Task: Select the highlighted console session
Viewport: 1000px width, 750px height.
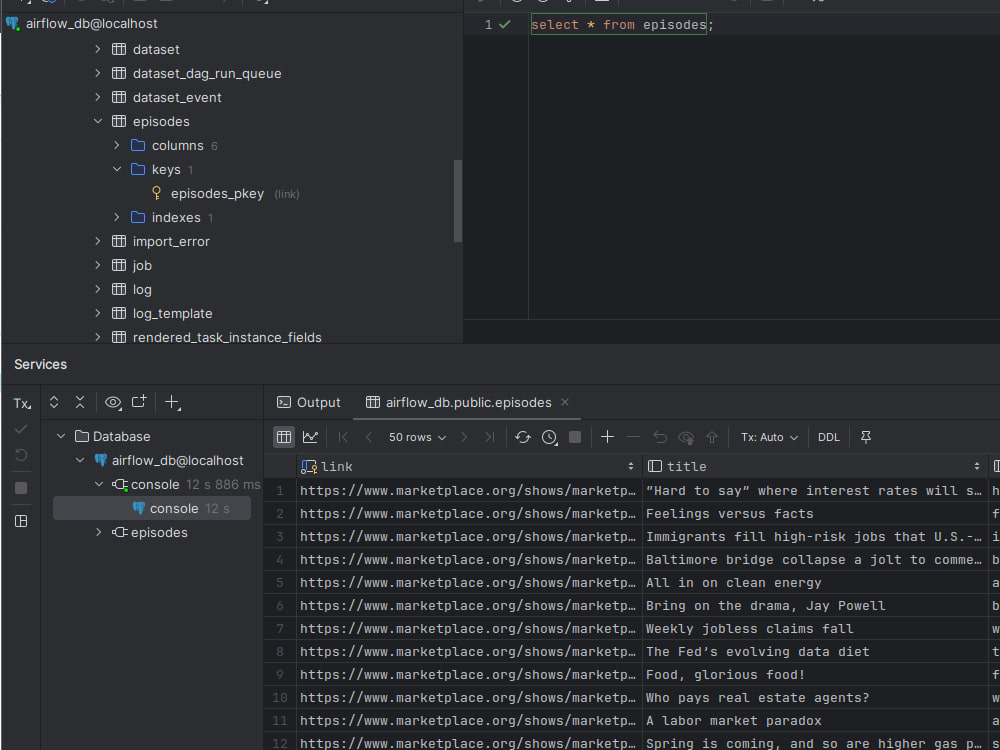Action: tap(152, 508)
